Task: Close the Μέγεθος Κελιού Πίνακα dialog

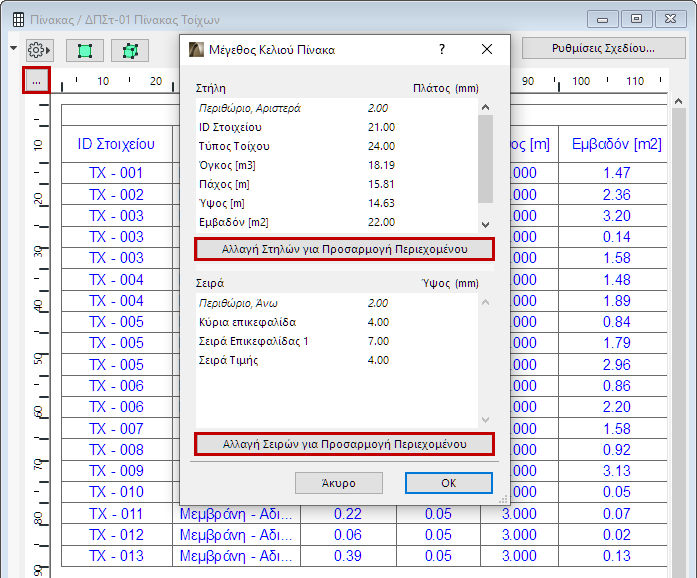Action: tap(487, 49)
